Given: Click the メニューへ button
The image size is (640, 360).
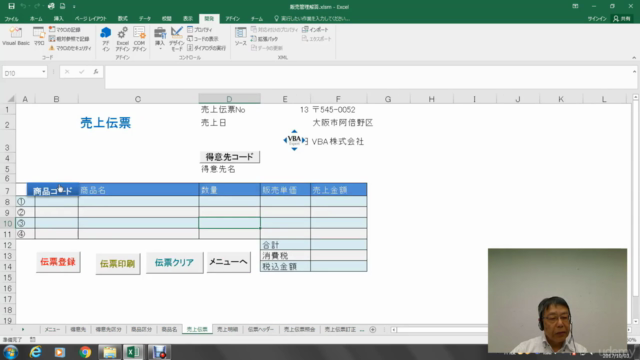Looking at the screenshot, I should pyautogui.click(x=229, y=262).
